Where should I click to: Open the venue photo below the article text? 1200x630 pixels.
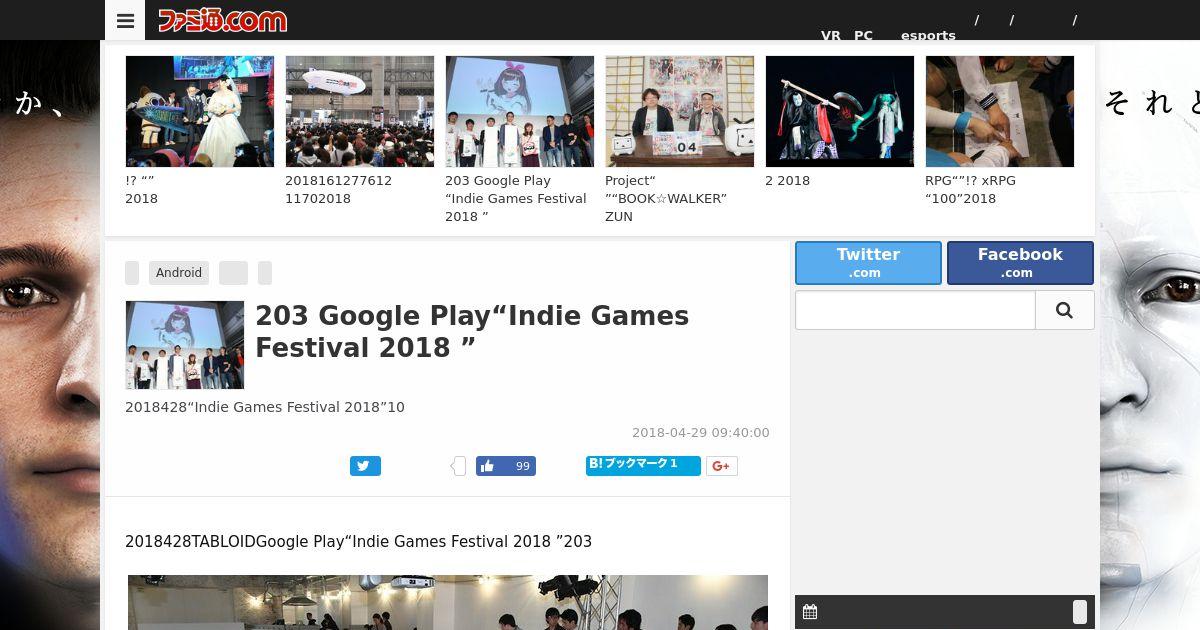coord(448,602)
